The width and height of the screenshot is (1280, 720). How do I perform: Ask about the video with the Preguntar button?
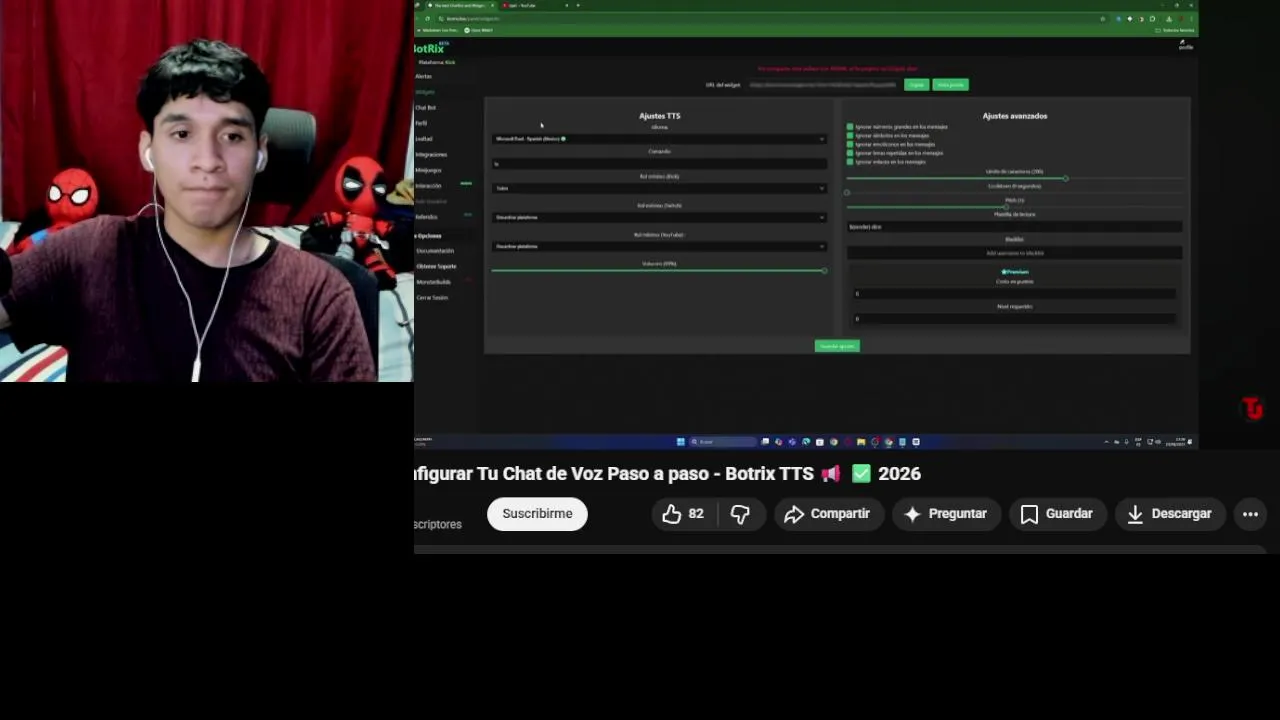tap(946, 514)
